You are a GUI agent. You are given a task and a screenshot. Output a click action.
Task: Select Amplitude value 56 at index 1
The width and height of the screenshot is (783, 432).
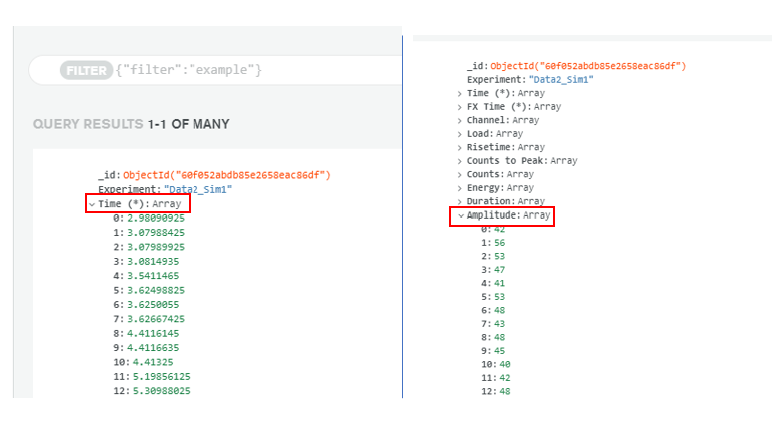(x=500, y=242)
